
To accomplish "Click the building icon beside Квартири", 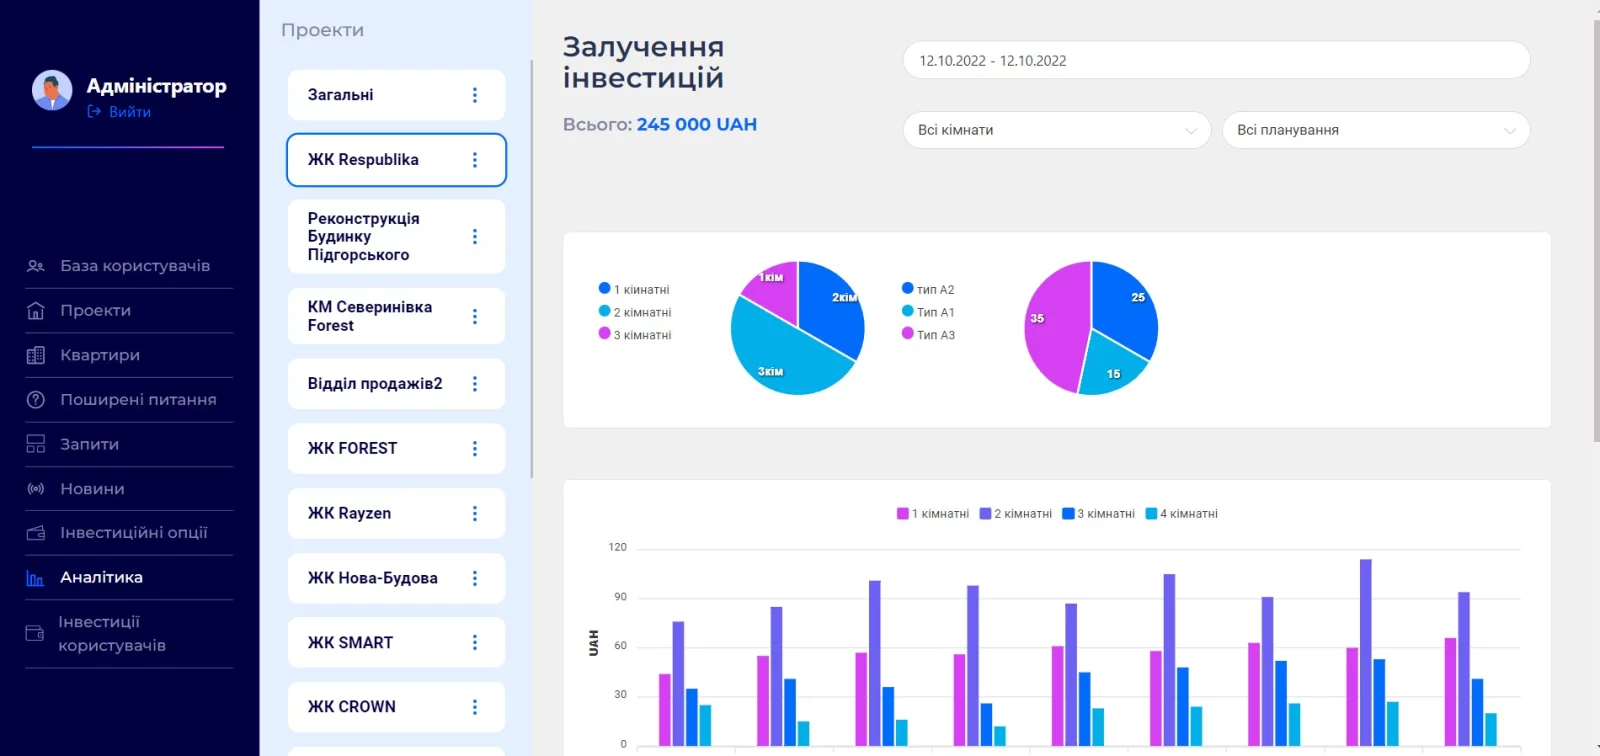I will tap(36, 355).
